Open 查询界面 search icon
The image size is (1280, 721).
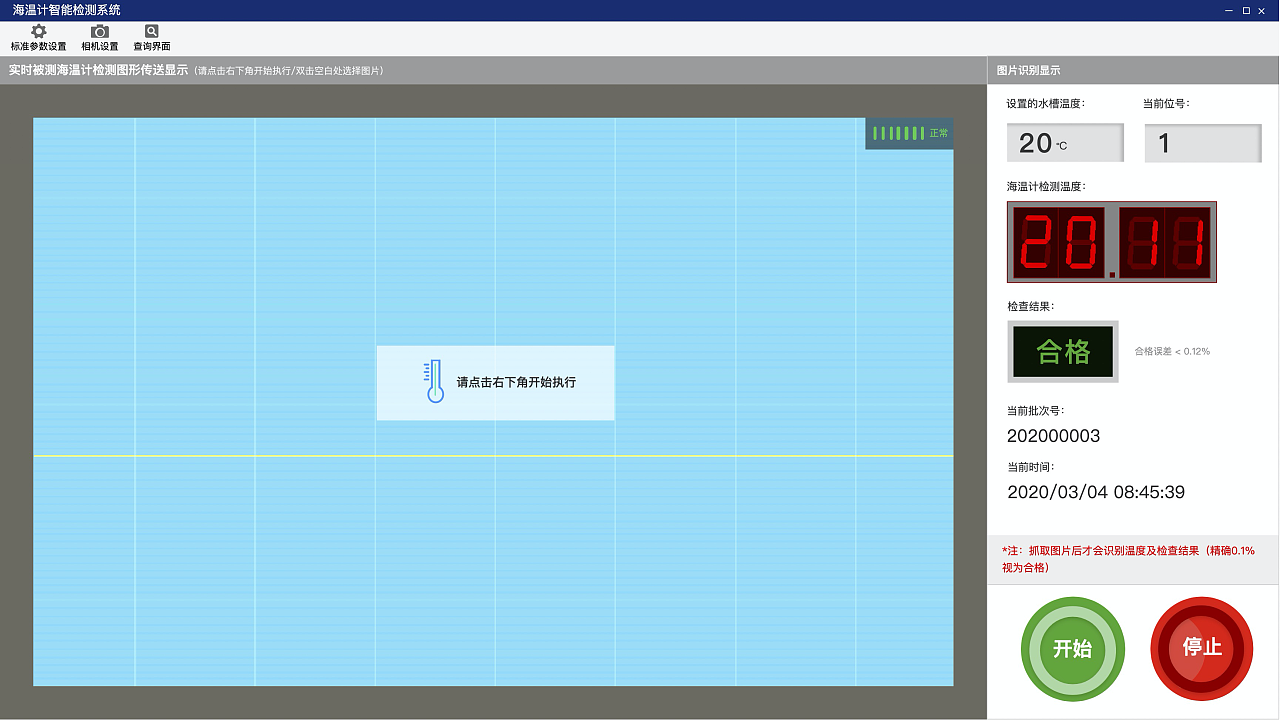(152, 32)
